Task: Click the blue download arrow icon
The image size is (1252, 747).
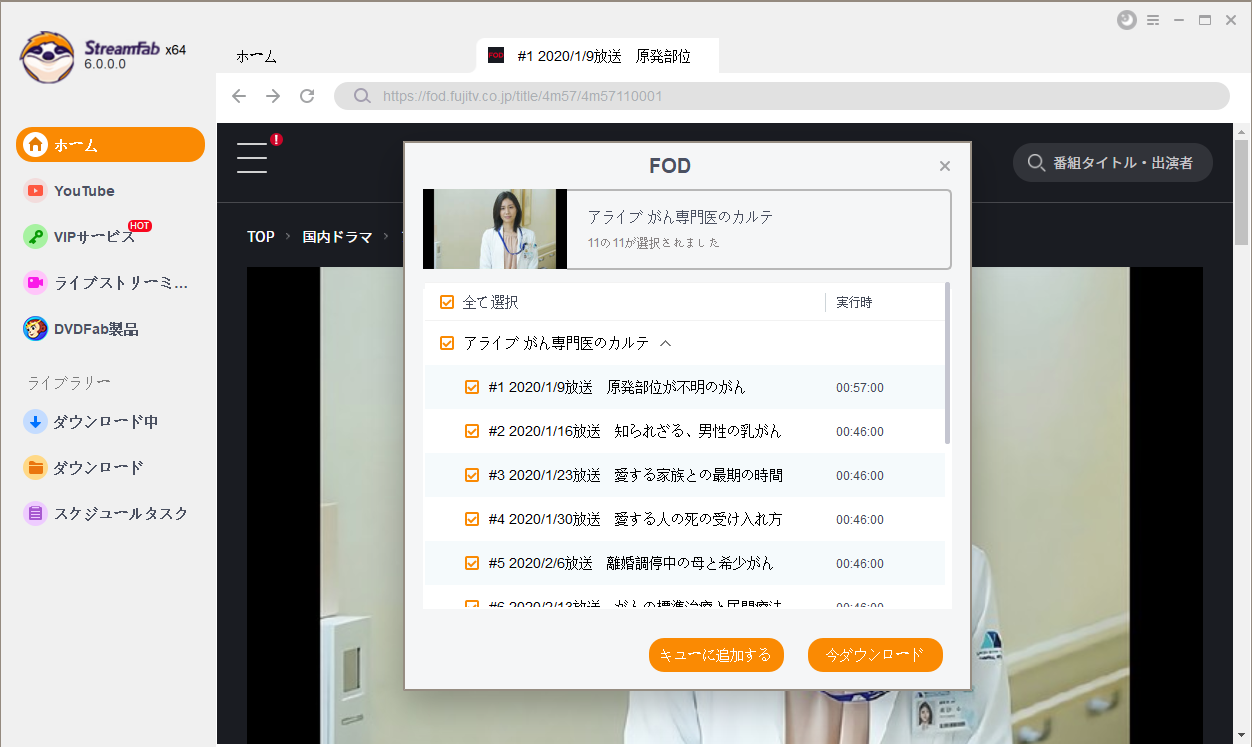Action: 36,422
